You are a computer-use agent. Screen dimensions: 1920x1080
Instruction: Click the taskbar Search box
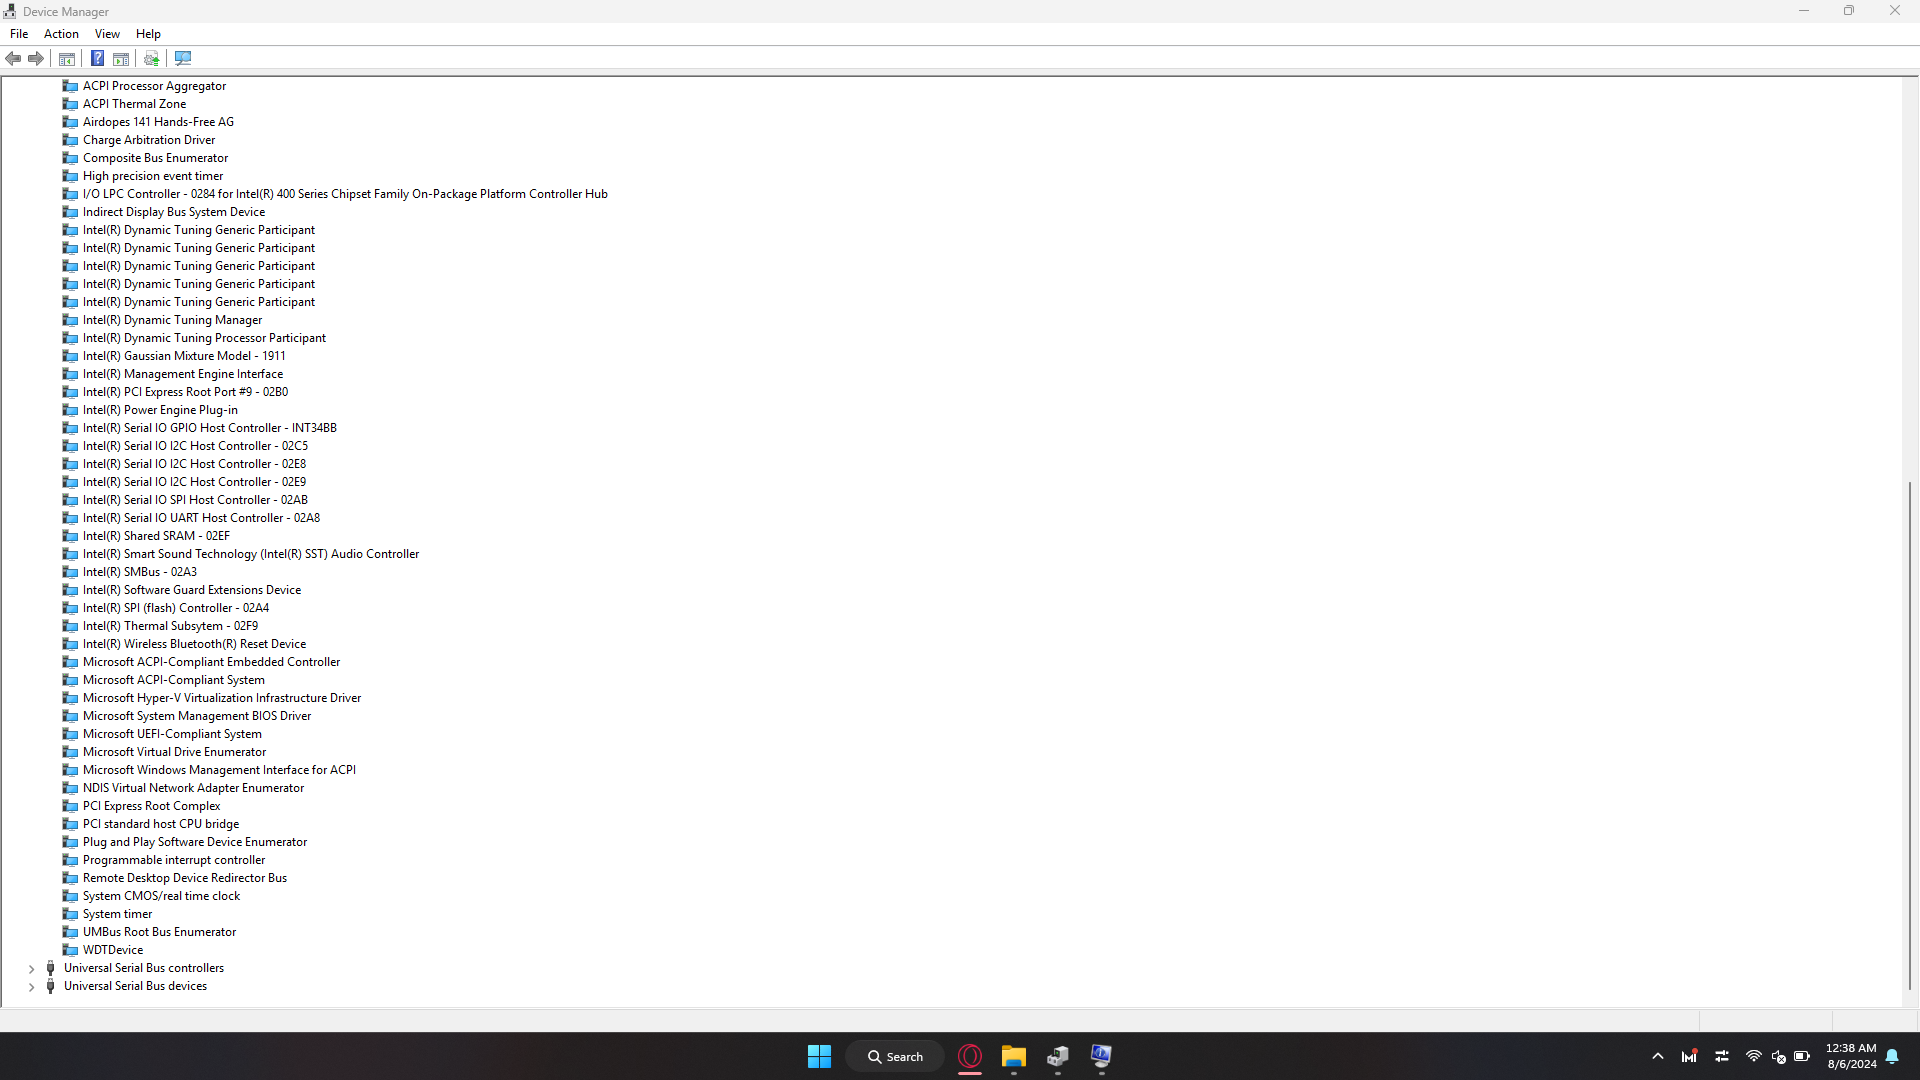click(x=895, y=1057)
